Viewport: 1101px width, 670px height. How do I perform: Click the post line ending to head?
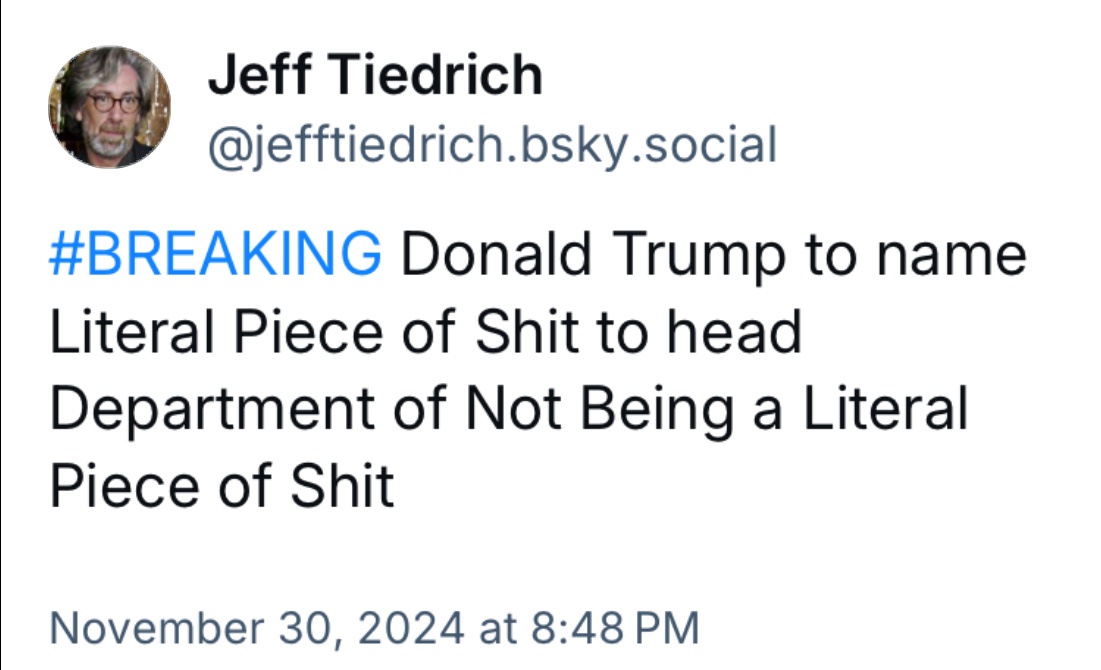click(x=426, y=331)
